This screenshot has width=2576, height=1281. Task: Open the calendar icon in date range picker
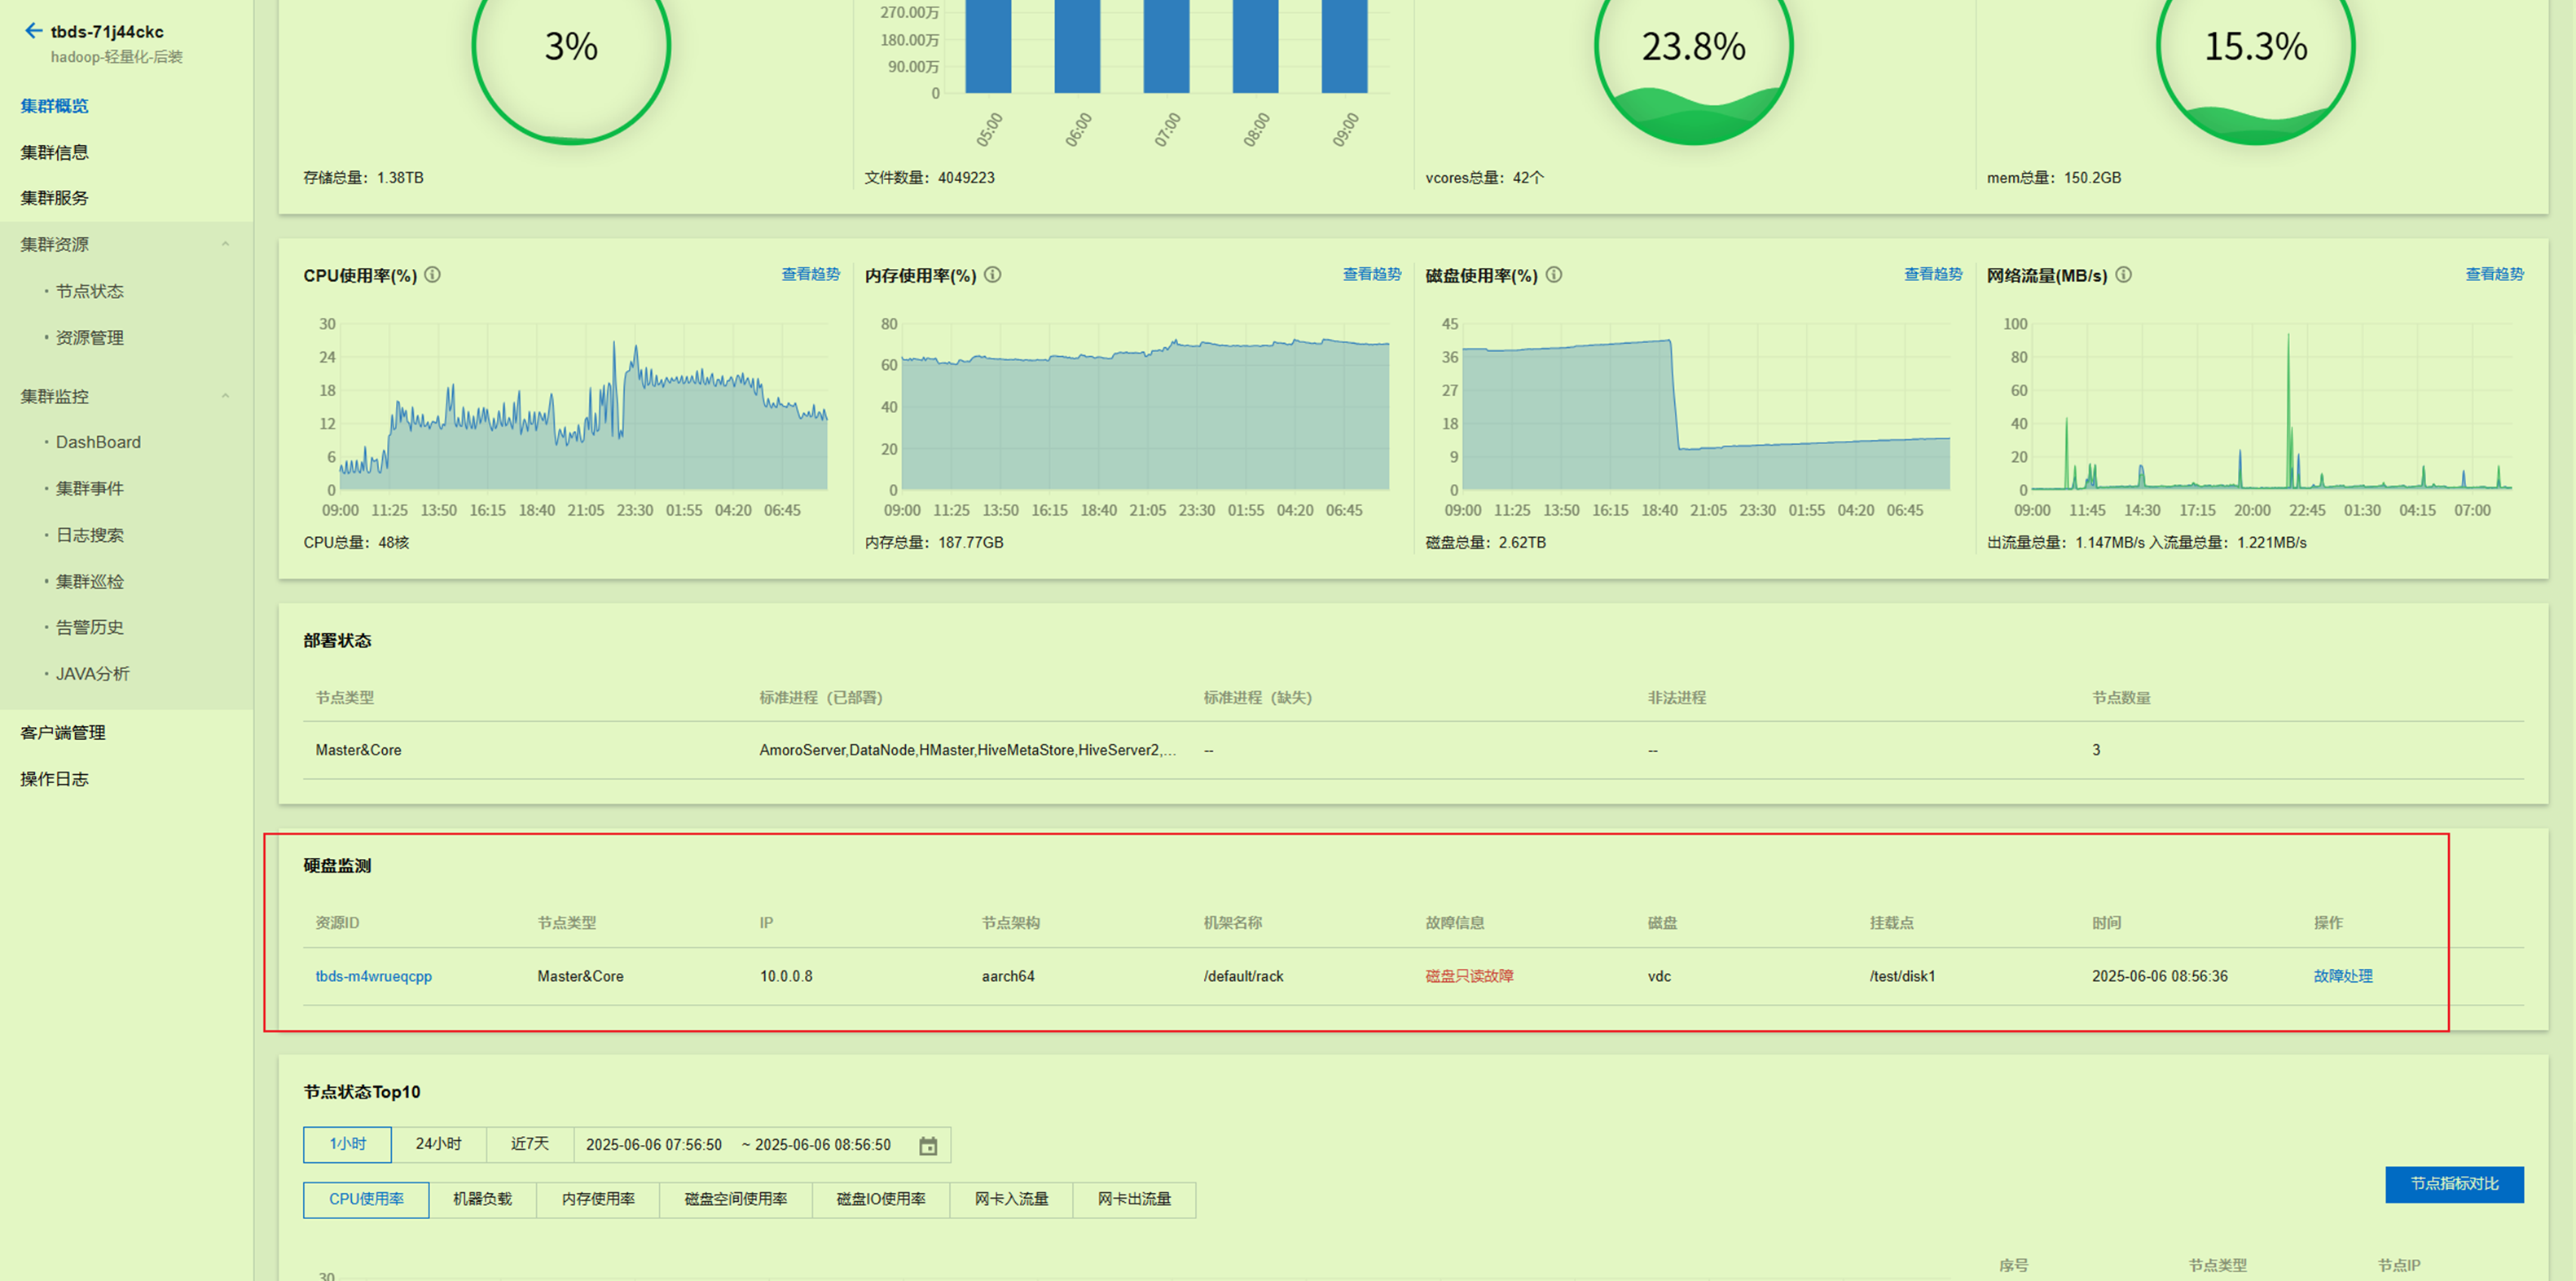pyautogui.click(x=927, y=1145)
